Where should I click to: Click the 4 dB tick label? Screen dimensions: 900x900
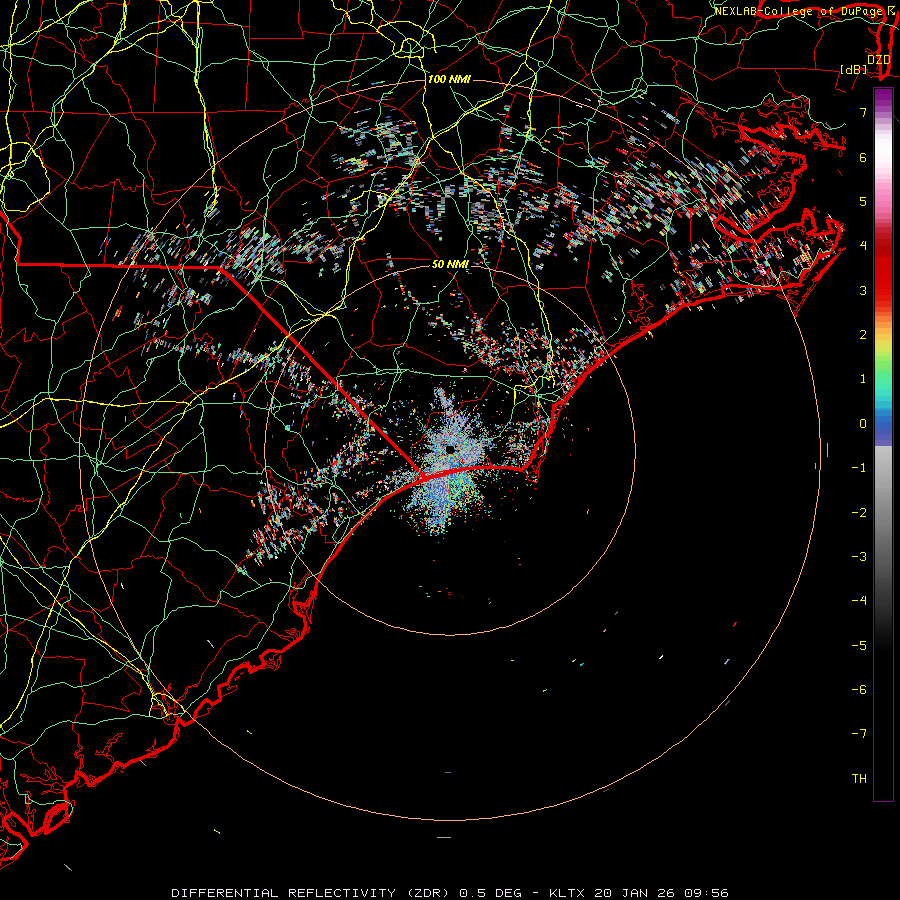coord(863,246)
